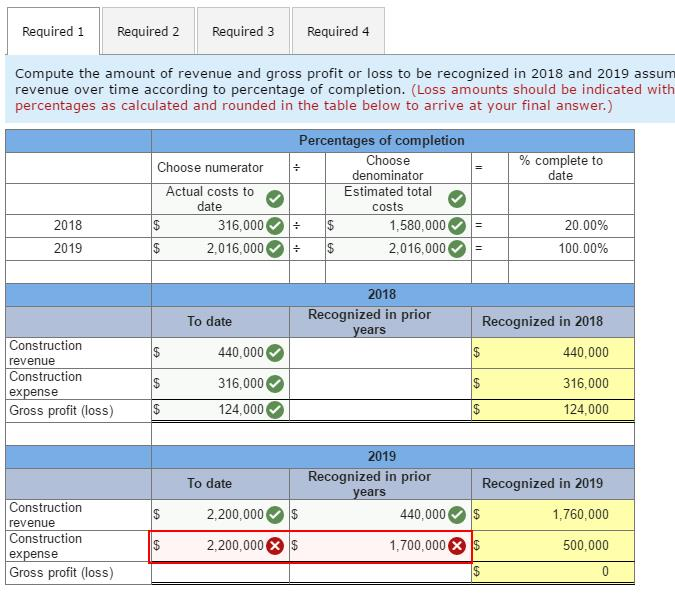Open the Required 4 tab
Screen dimensions: 675x596
tap(338, 31)
